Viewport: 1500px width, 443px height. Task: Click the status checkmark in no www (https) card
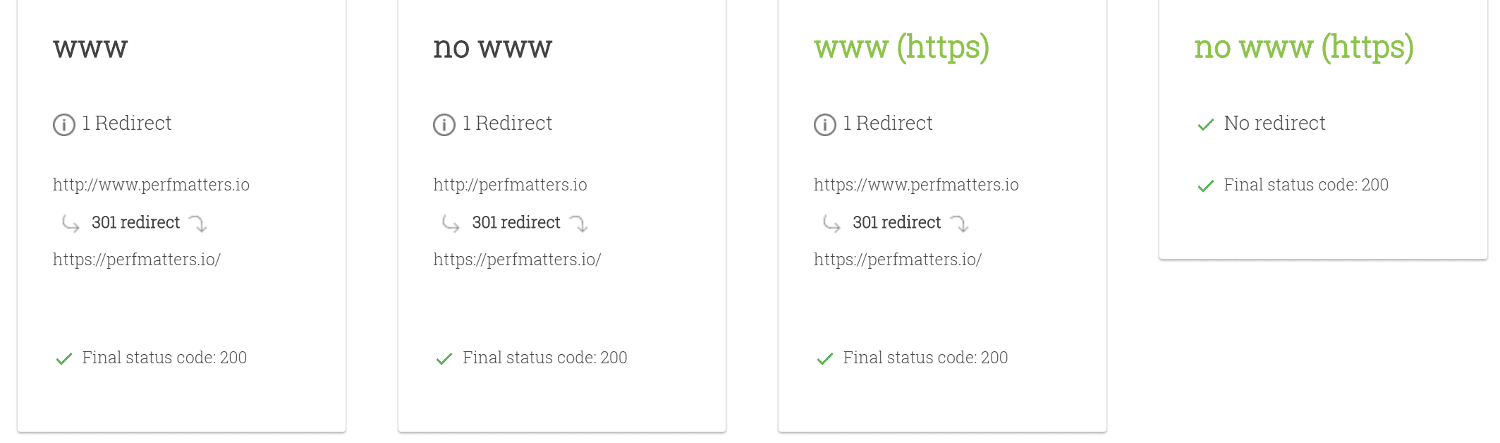1205,186
